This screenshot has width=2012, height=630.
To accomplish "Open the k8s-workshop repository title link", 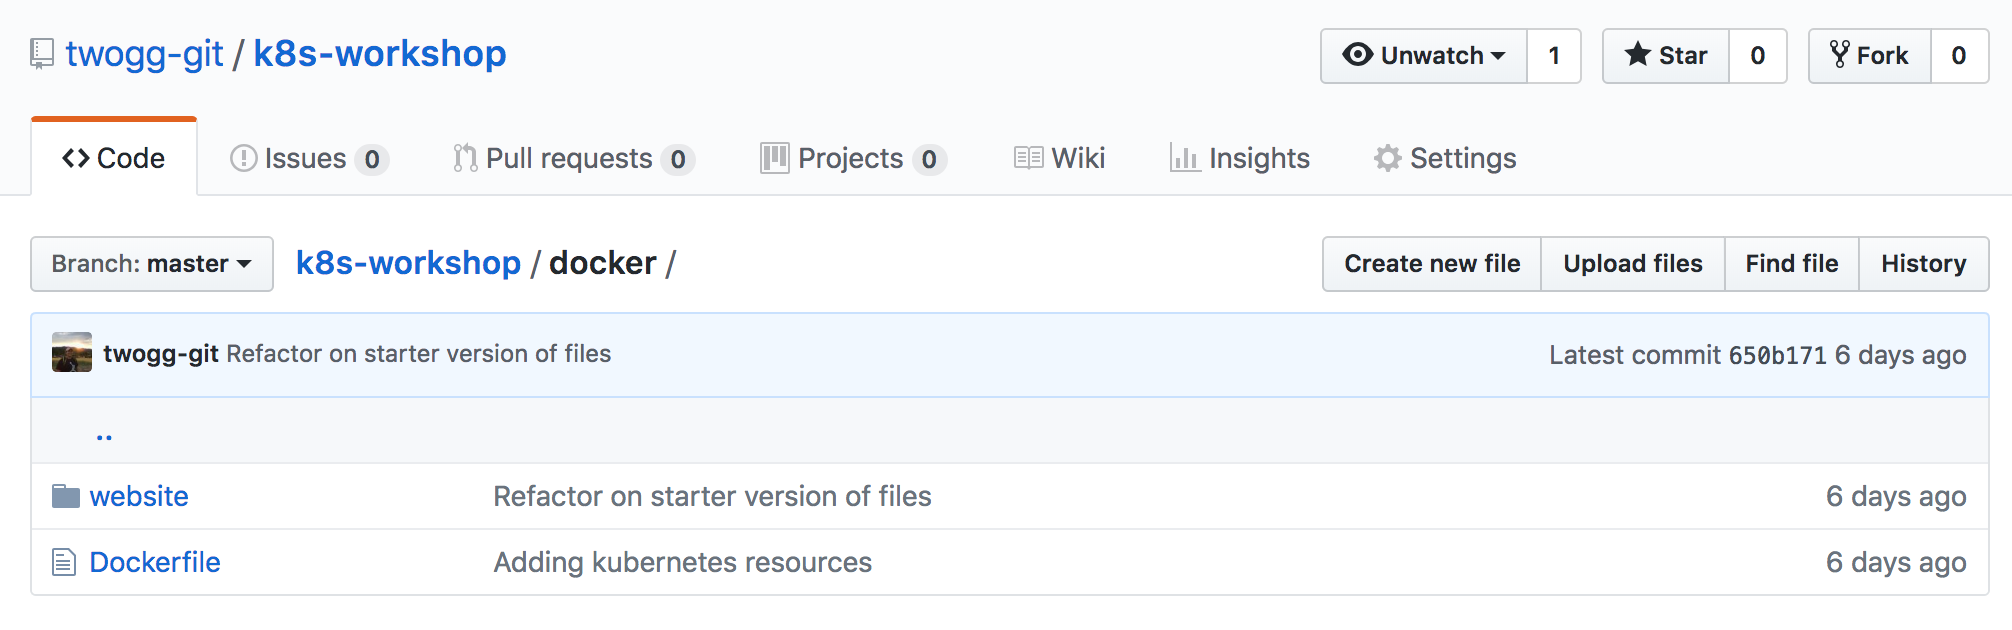I will (x=380, y=54).
